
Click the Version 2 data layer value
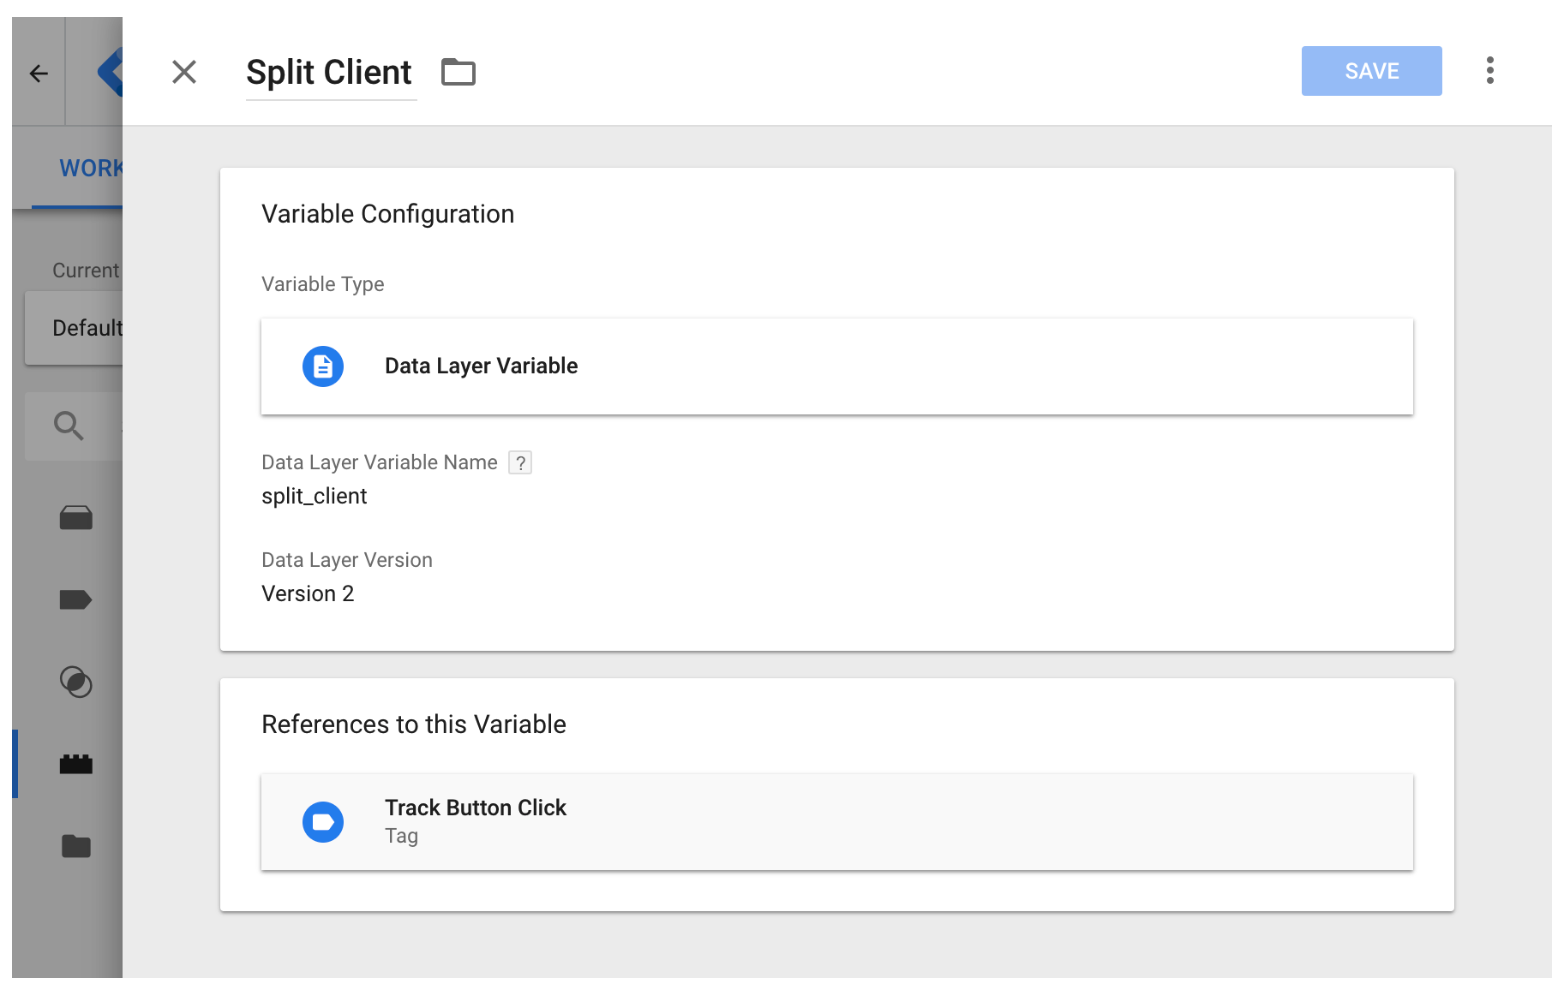pos(308,594)
